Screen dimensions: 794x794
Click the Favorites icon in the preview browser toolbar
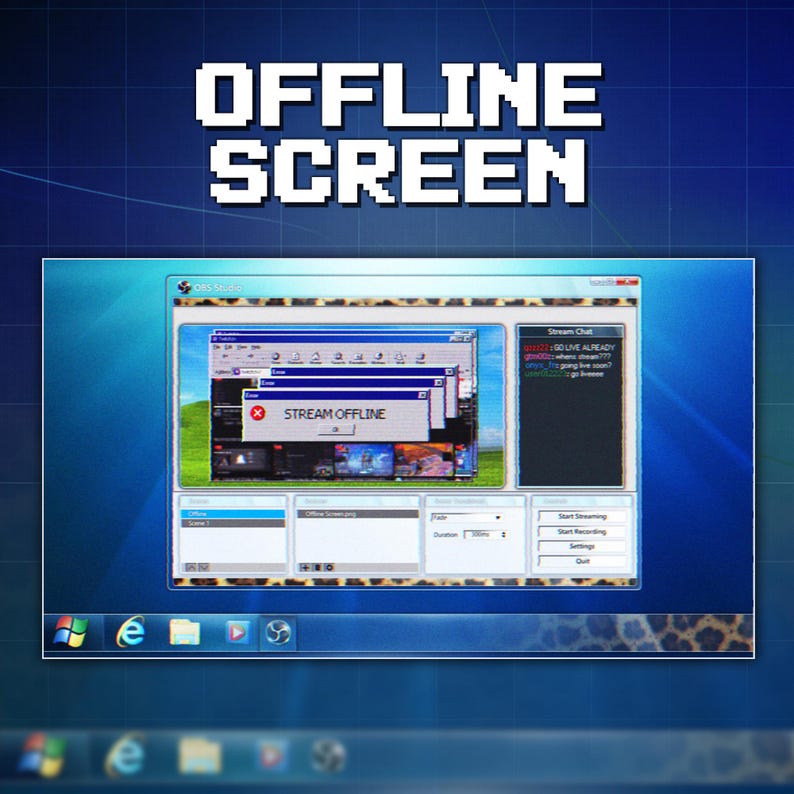[x=358, y=357]
